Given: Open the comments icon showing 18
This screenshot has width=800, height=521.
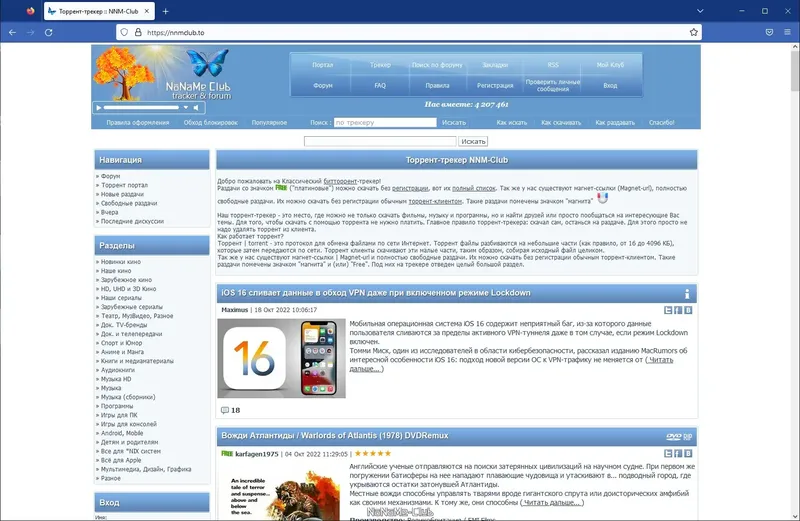Looking at the screenshot, I should (224, 410).
